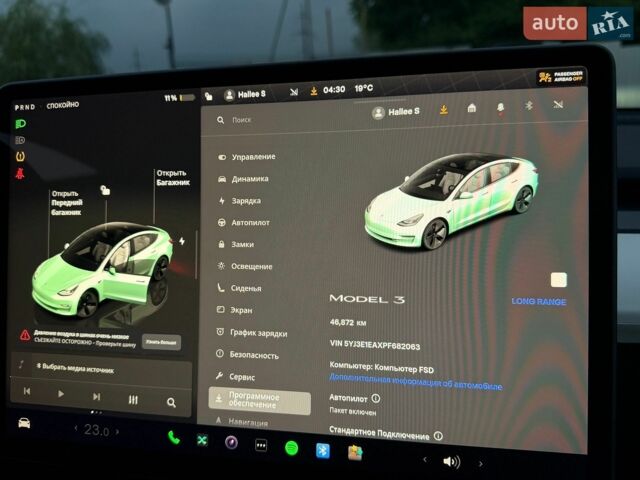Screen dimensions: 640x480
Task: Open the Phone app icon
Action: 174,438
